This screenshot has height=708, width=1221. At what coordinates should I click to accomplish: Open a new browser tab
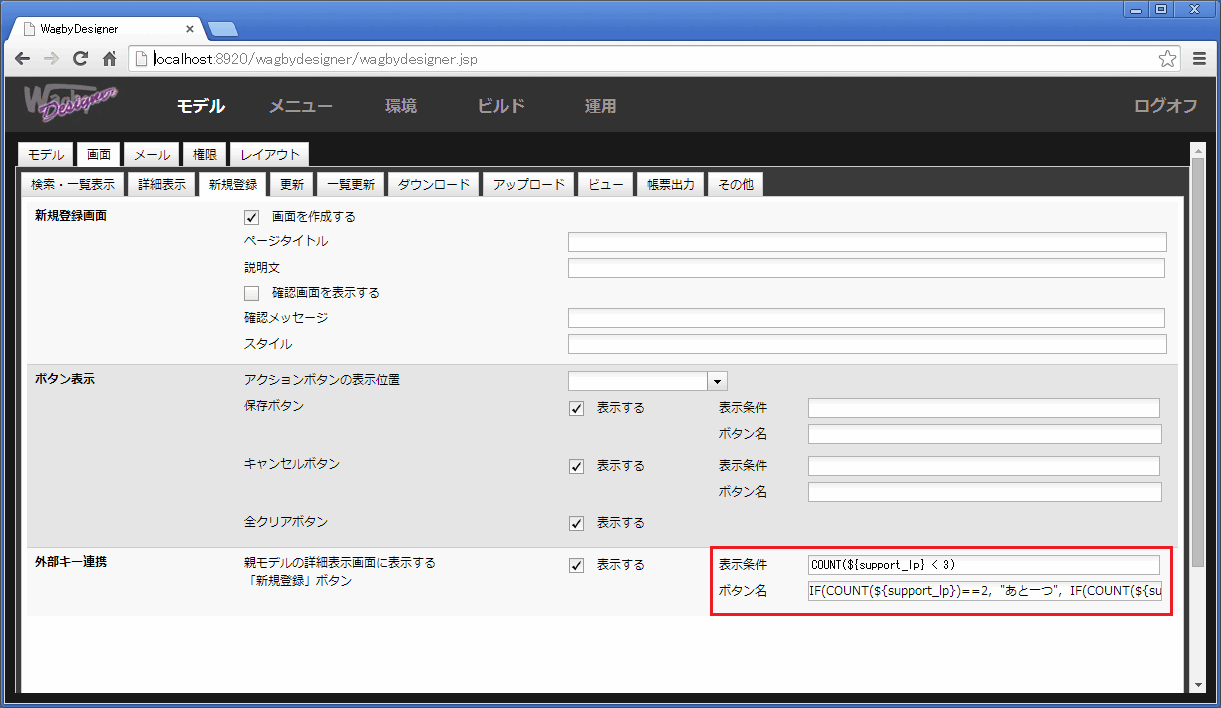coord(222,28)
